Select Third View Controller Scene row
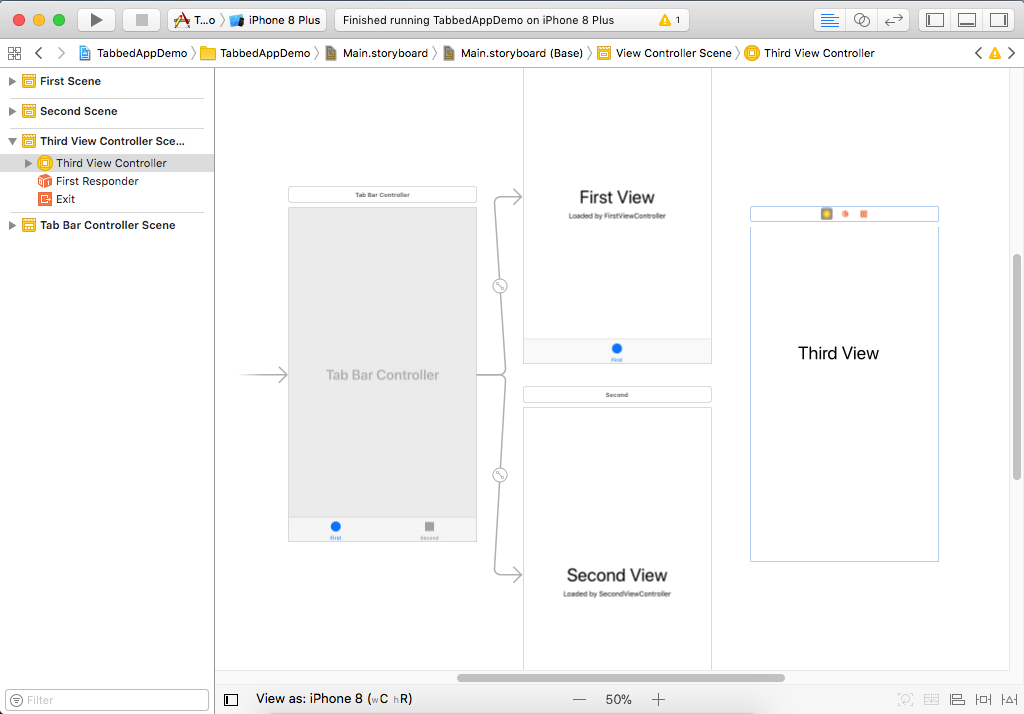The image size is (1024, 714). (x=106, y=141)
